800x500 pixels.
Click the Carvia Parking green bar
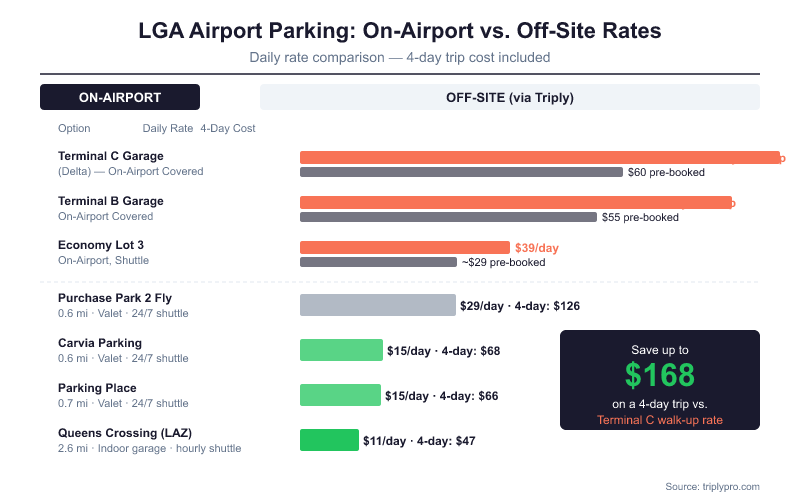341,350
